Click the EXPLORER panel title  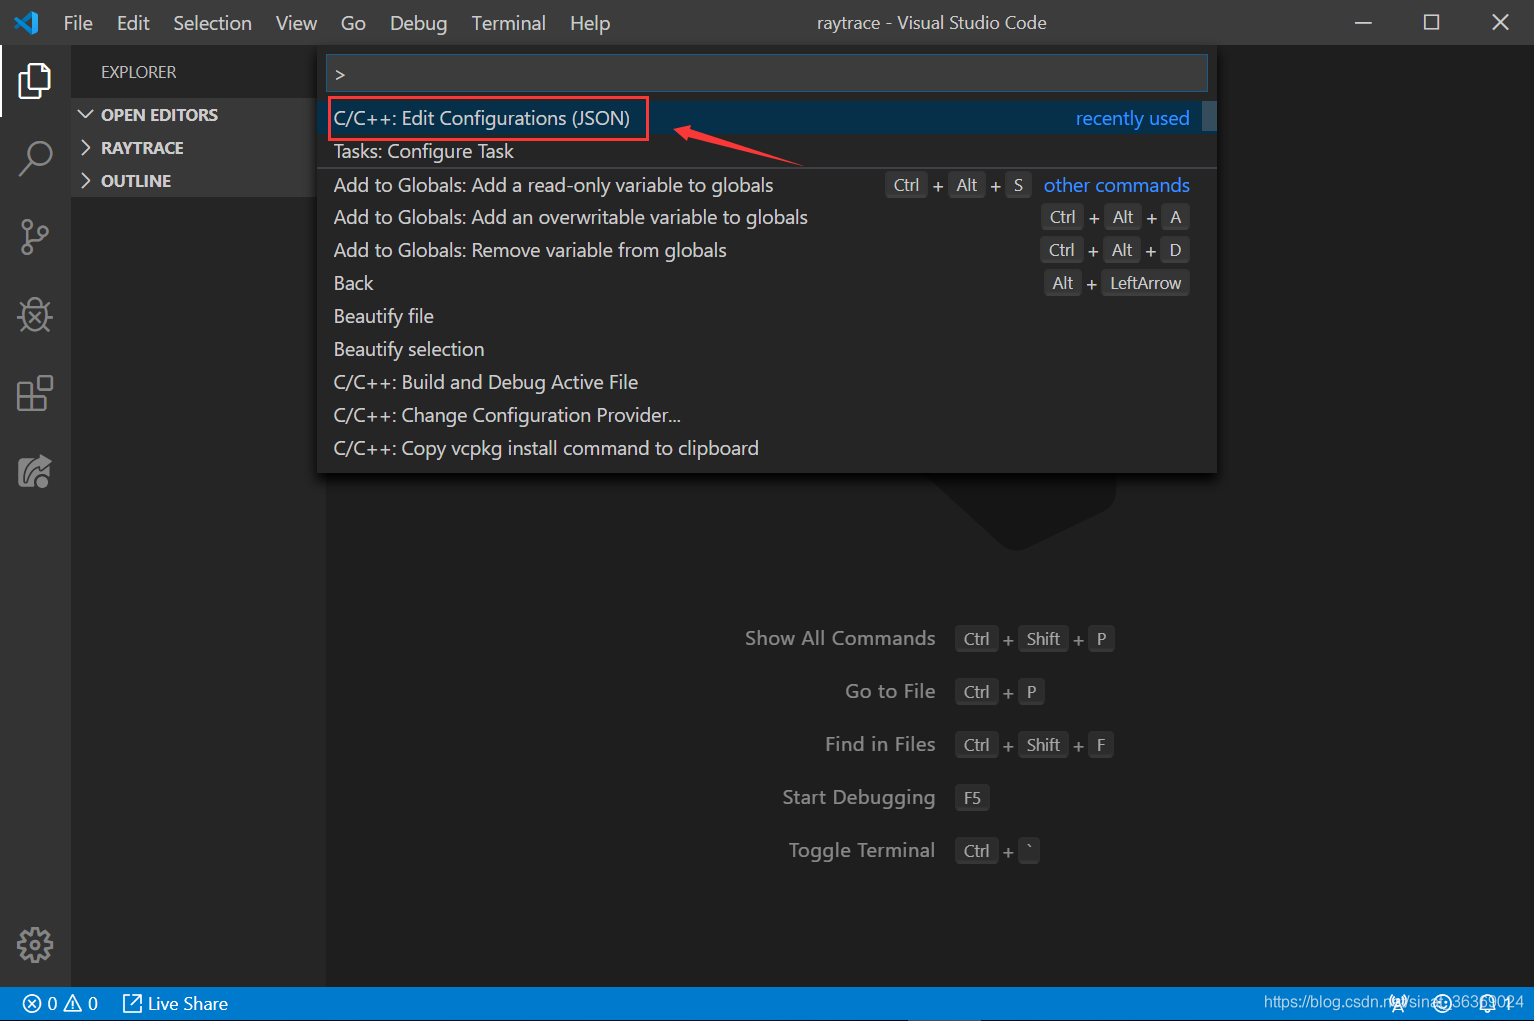pos(138,72)
